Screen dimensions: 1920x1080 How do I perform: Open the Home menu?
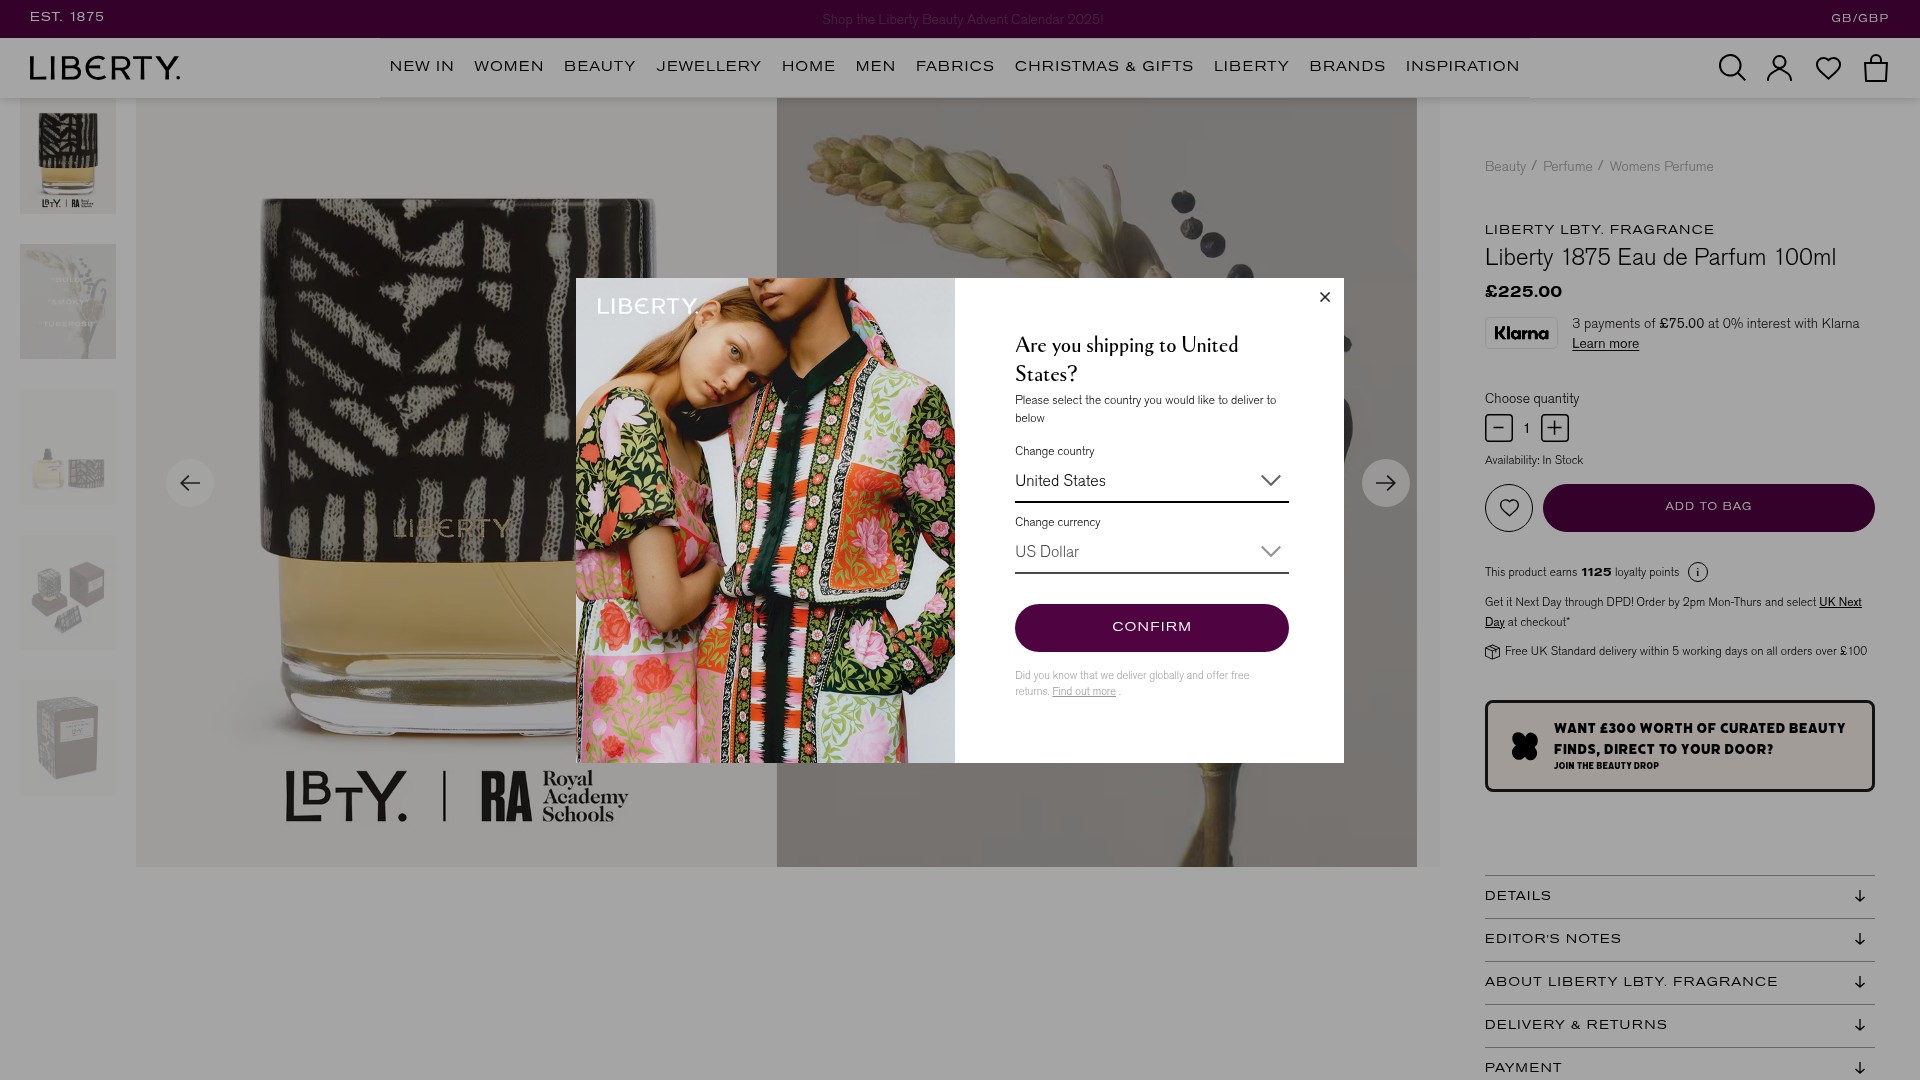(x=808, y=67)
